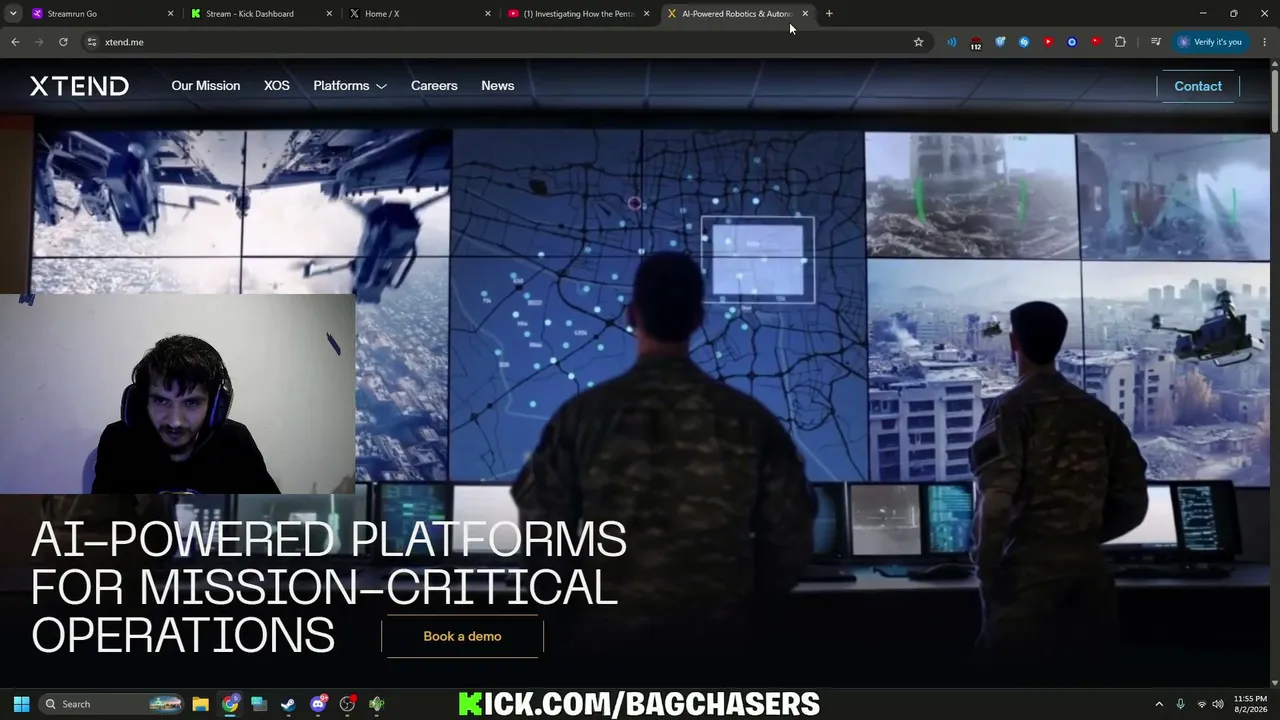The width and height of the screenshot is (1280, 720).
Task: Open the keyboard app on the taskbar
Action: (259, 704)
